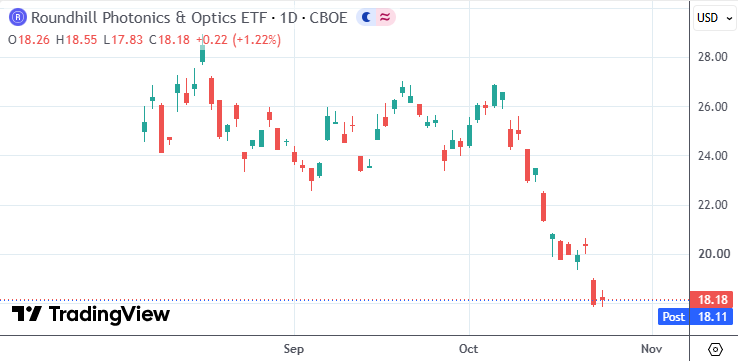The image size is (738, 361).
Task: Click the TradingView wordmark link
Action: [x=109, y=313]
